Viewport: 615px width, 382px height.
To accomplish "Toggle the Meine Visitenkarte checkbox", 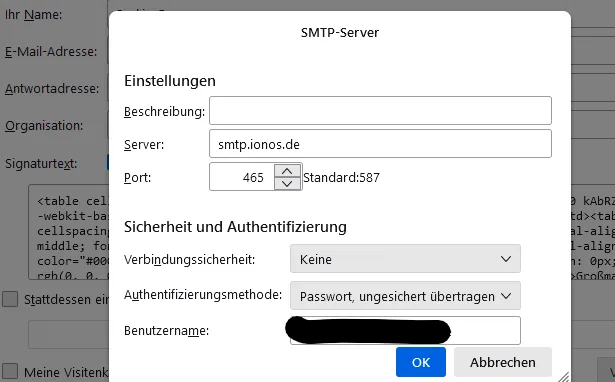I will click(10, 371).
